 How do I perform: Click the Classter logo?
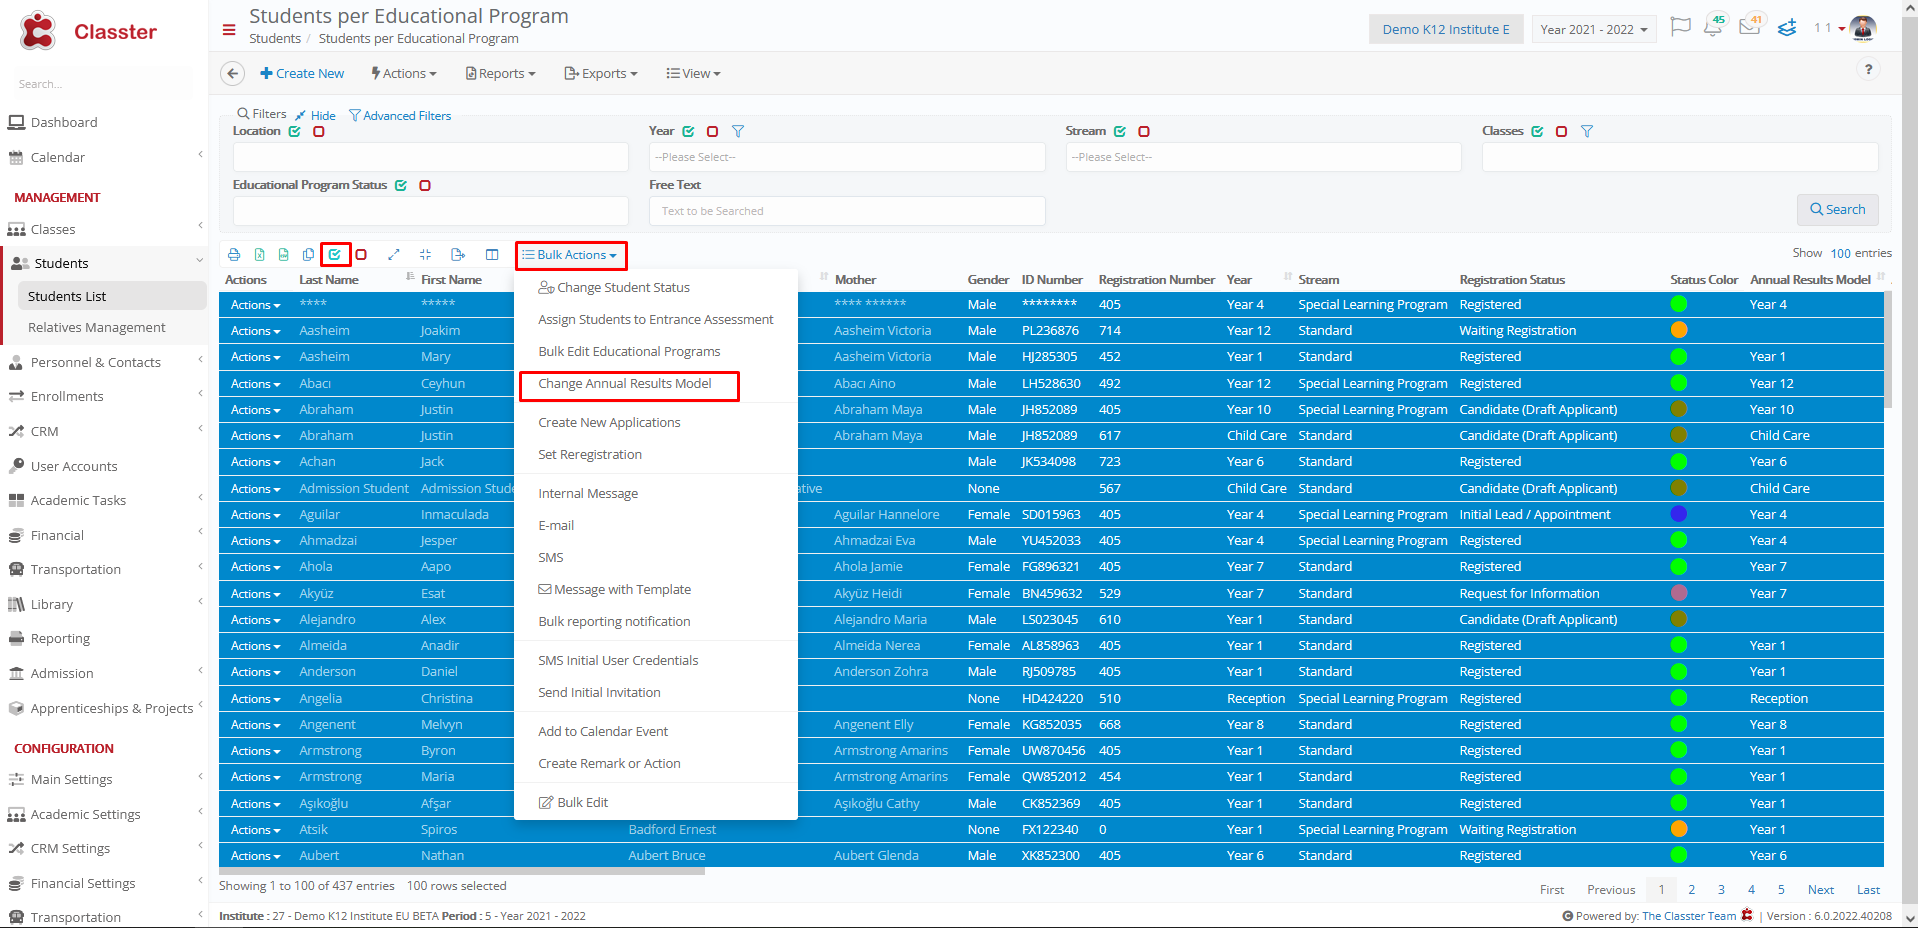pyautogui.click(x=88, y=32)
